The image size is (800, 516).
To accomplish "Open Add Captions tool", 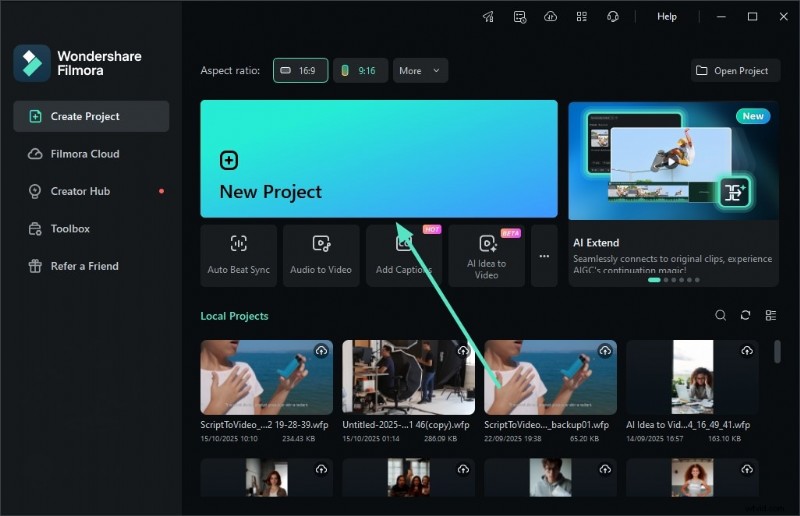I will click(x=404, y=256).
